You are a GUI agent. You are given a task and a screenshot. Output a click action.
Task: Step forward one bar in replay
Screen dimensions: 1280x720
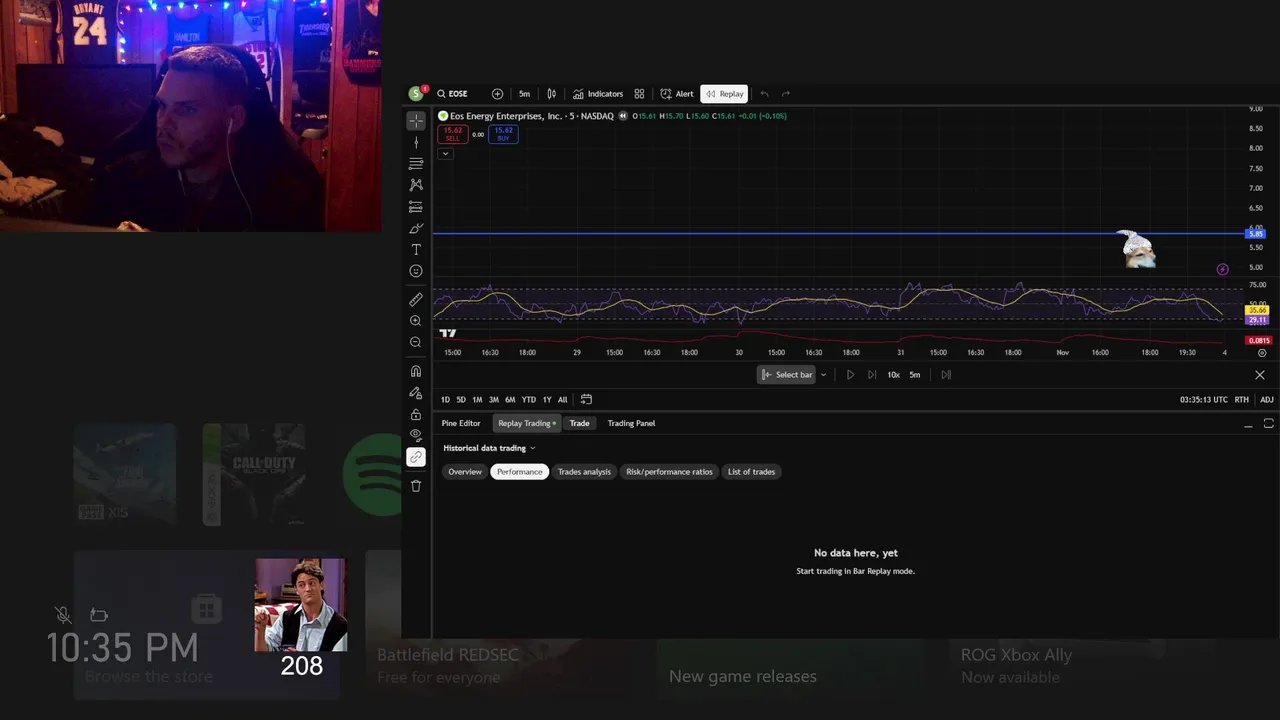(872, 375)
